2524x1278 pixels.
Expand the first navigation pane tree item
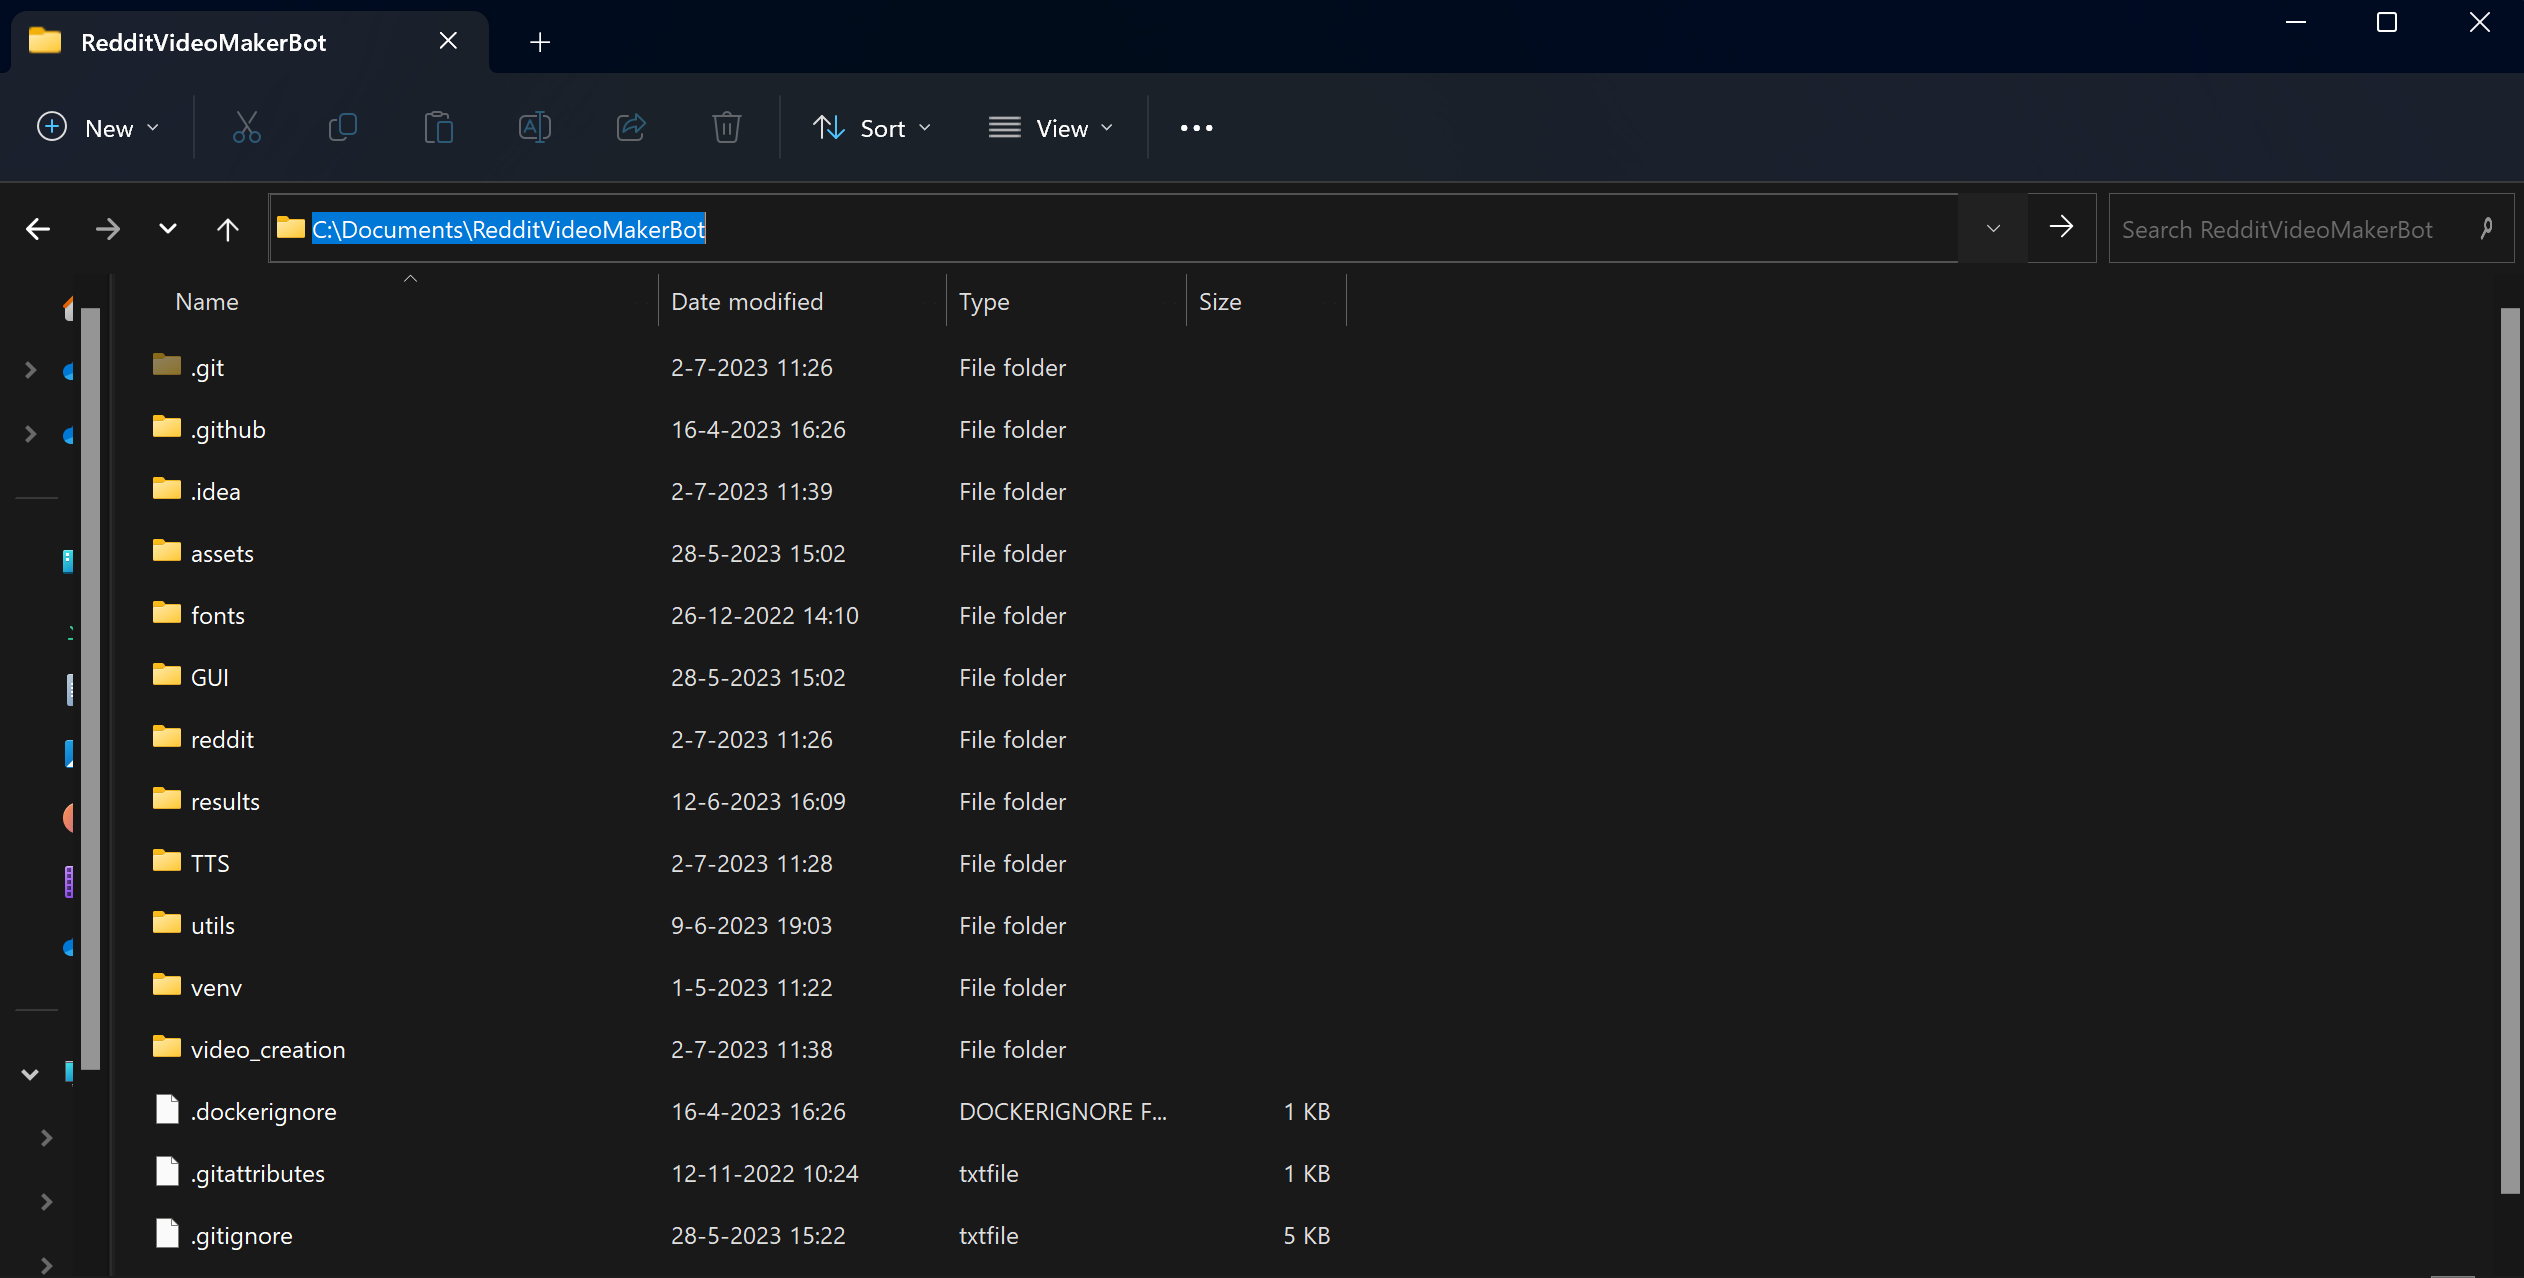coord(30,370)
